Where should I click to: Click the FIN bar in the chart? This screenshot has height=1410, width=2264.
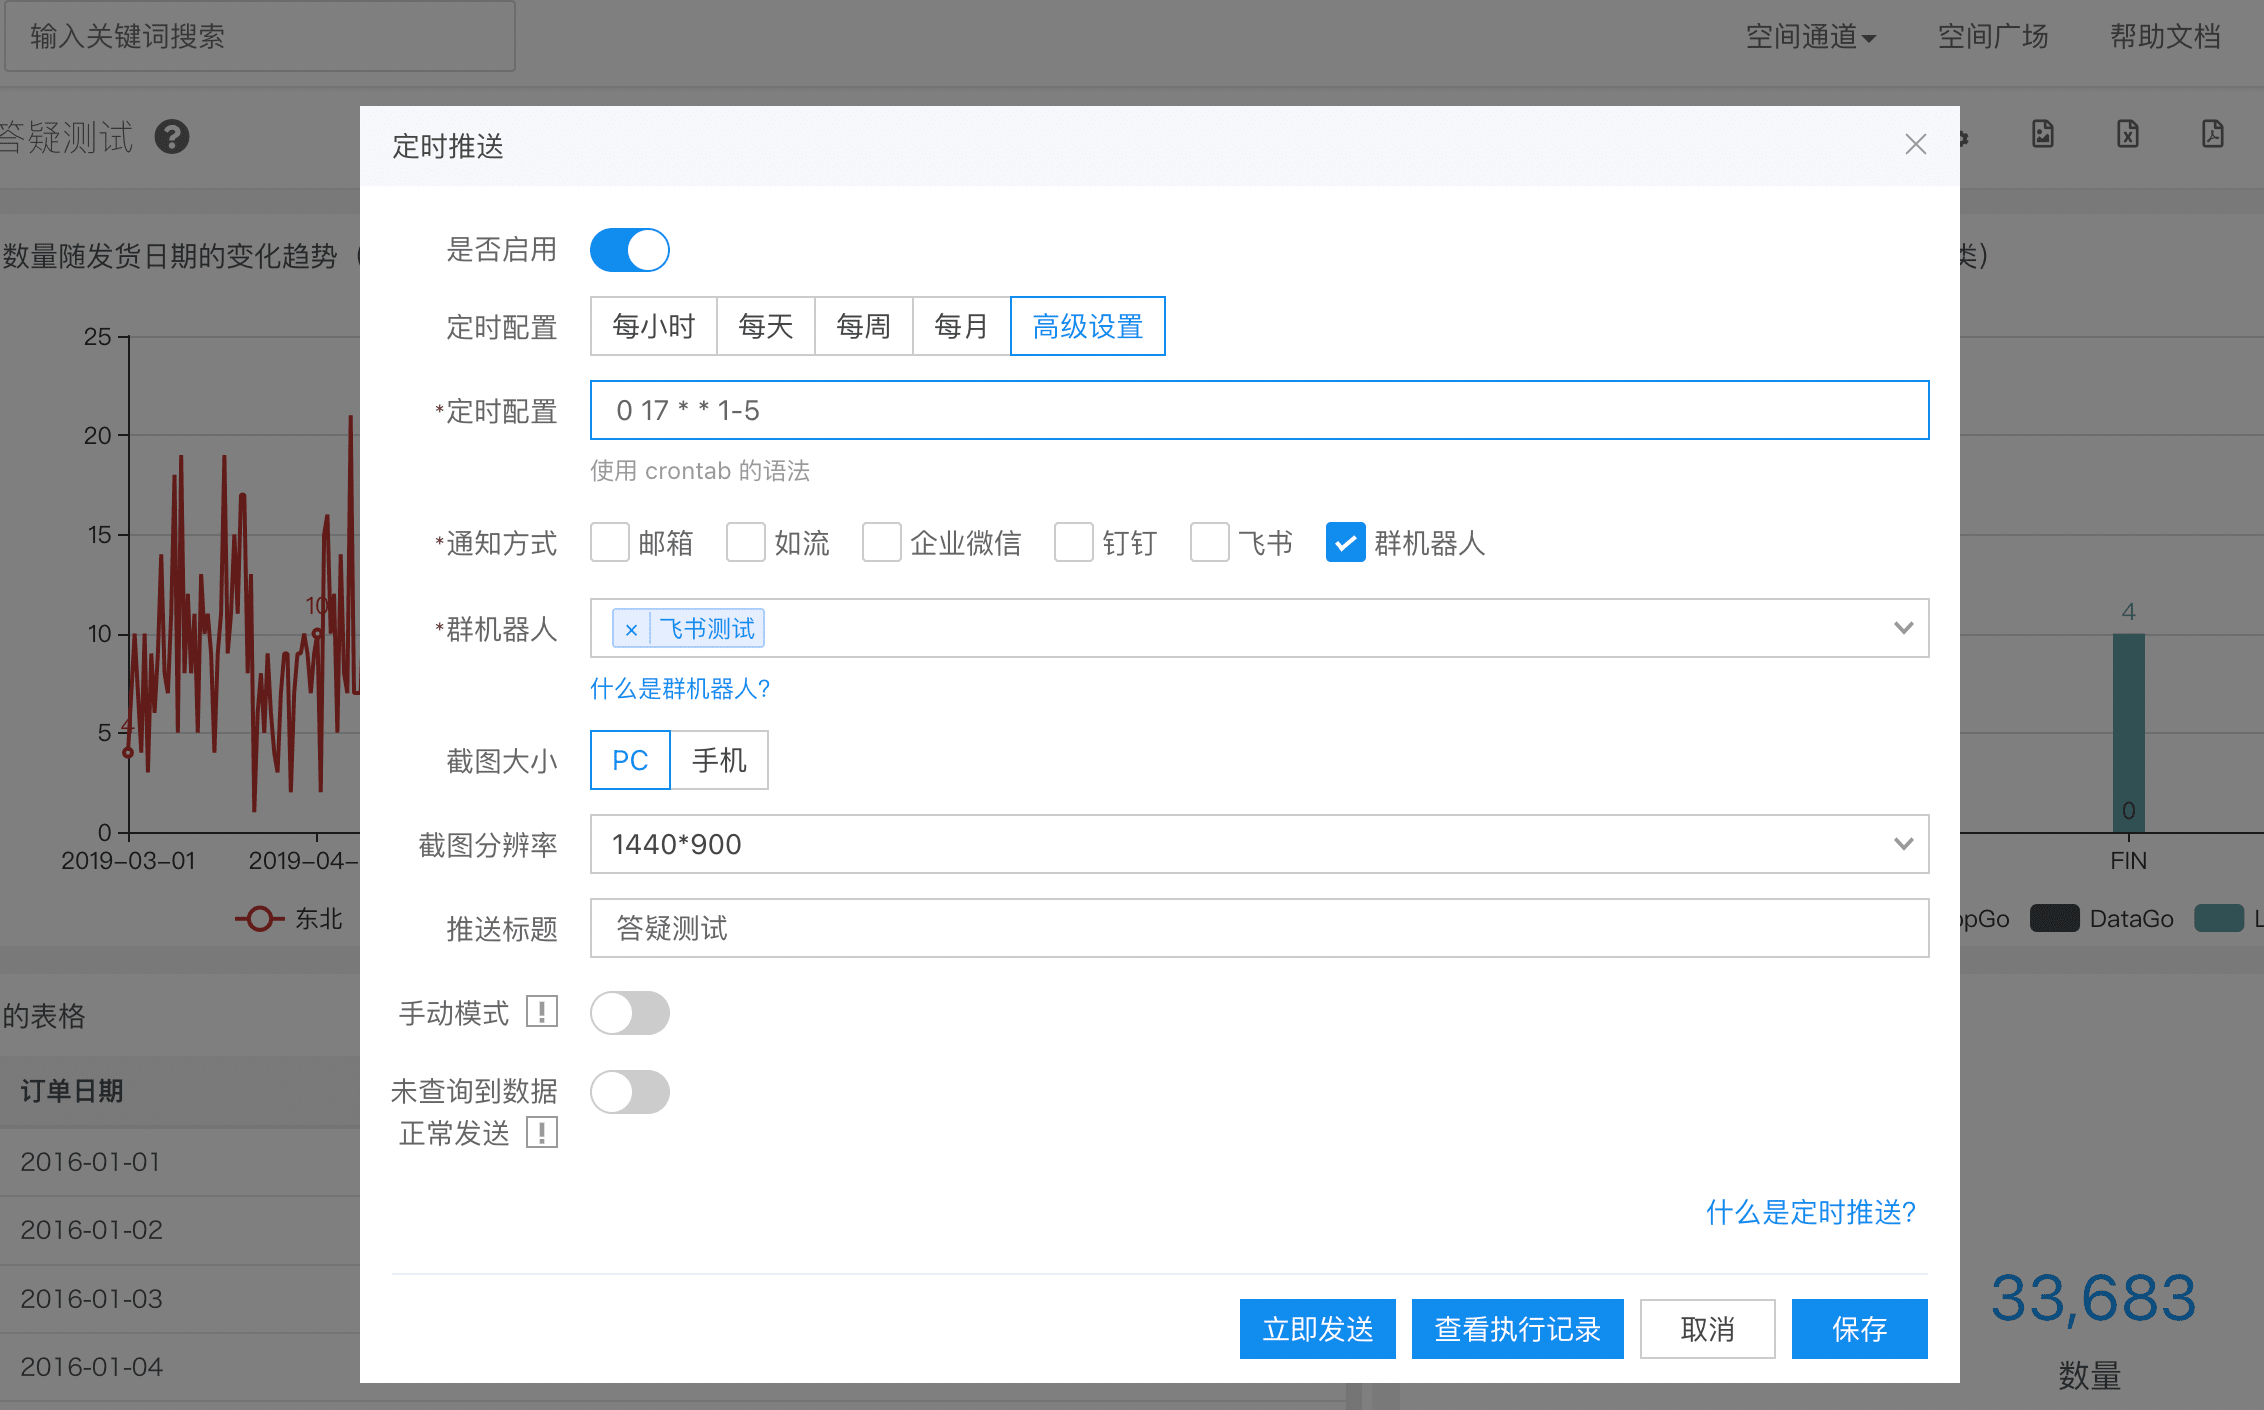pyautogui.click(x=2129, y=732)
